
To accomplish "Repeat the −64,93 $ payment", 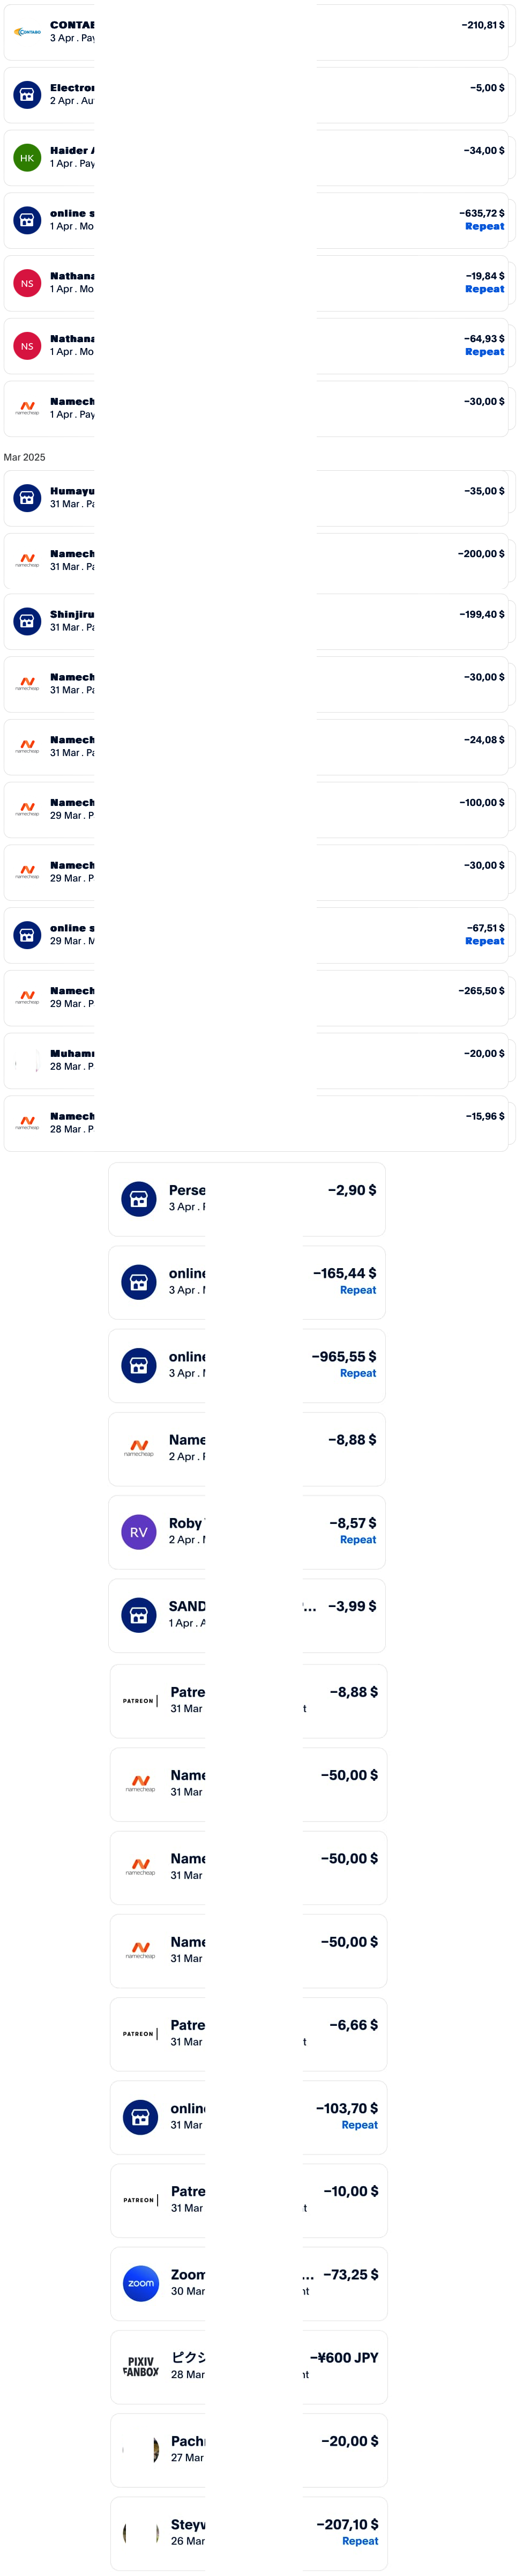I will click(x=484, y=352).
